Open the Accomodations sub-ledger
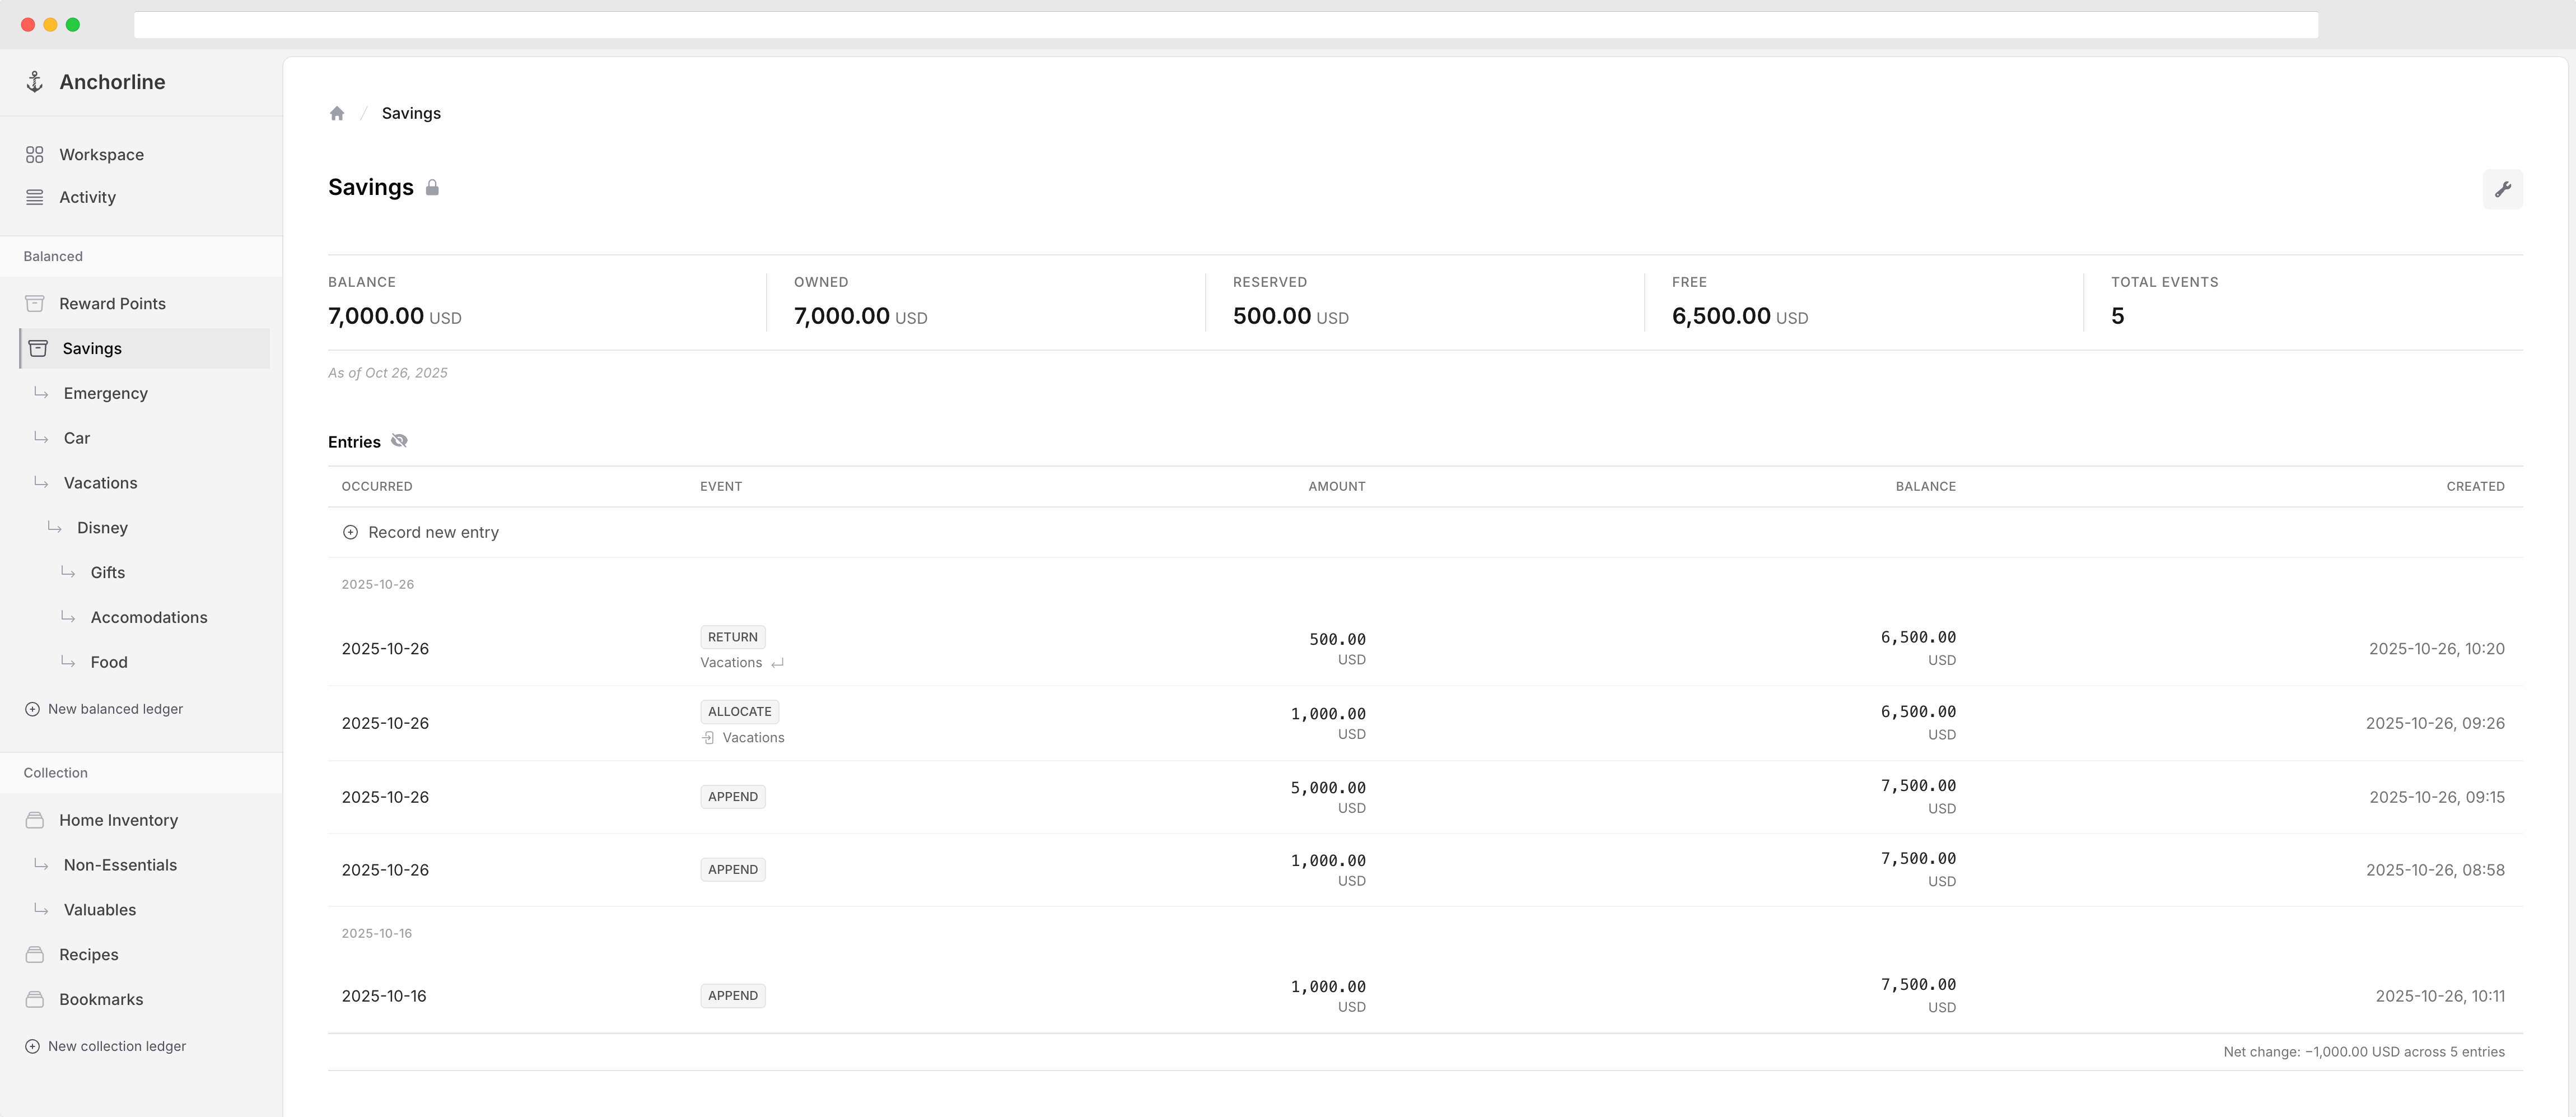The image size is (2576, 1117). (149, 617)
